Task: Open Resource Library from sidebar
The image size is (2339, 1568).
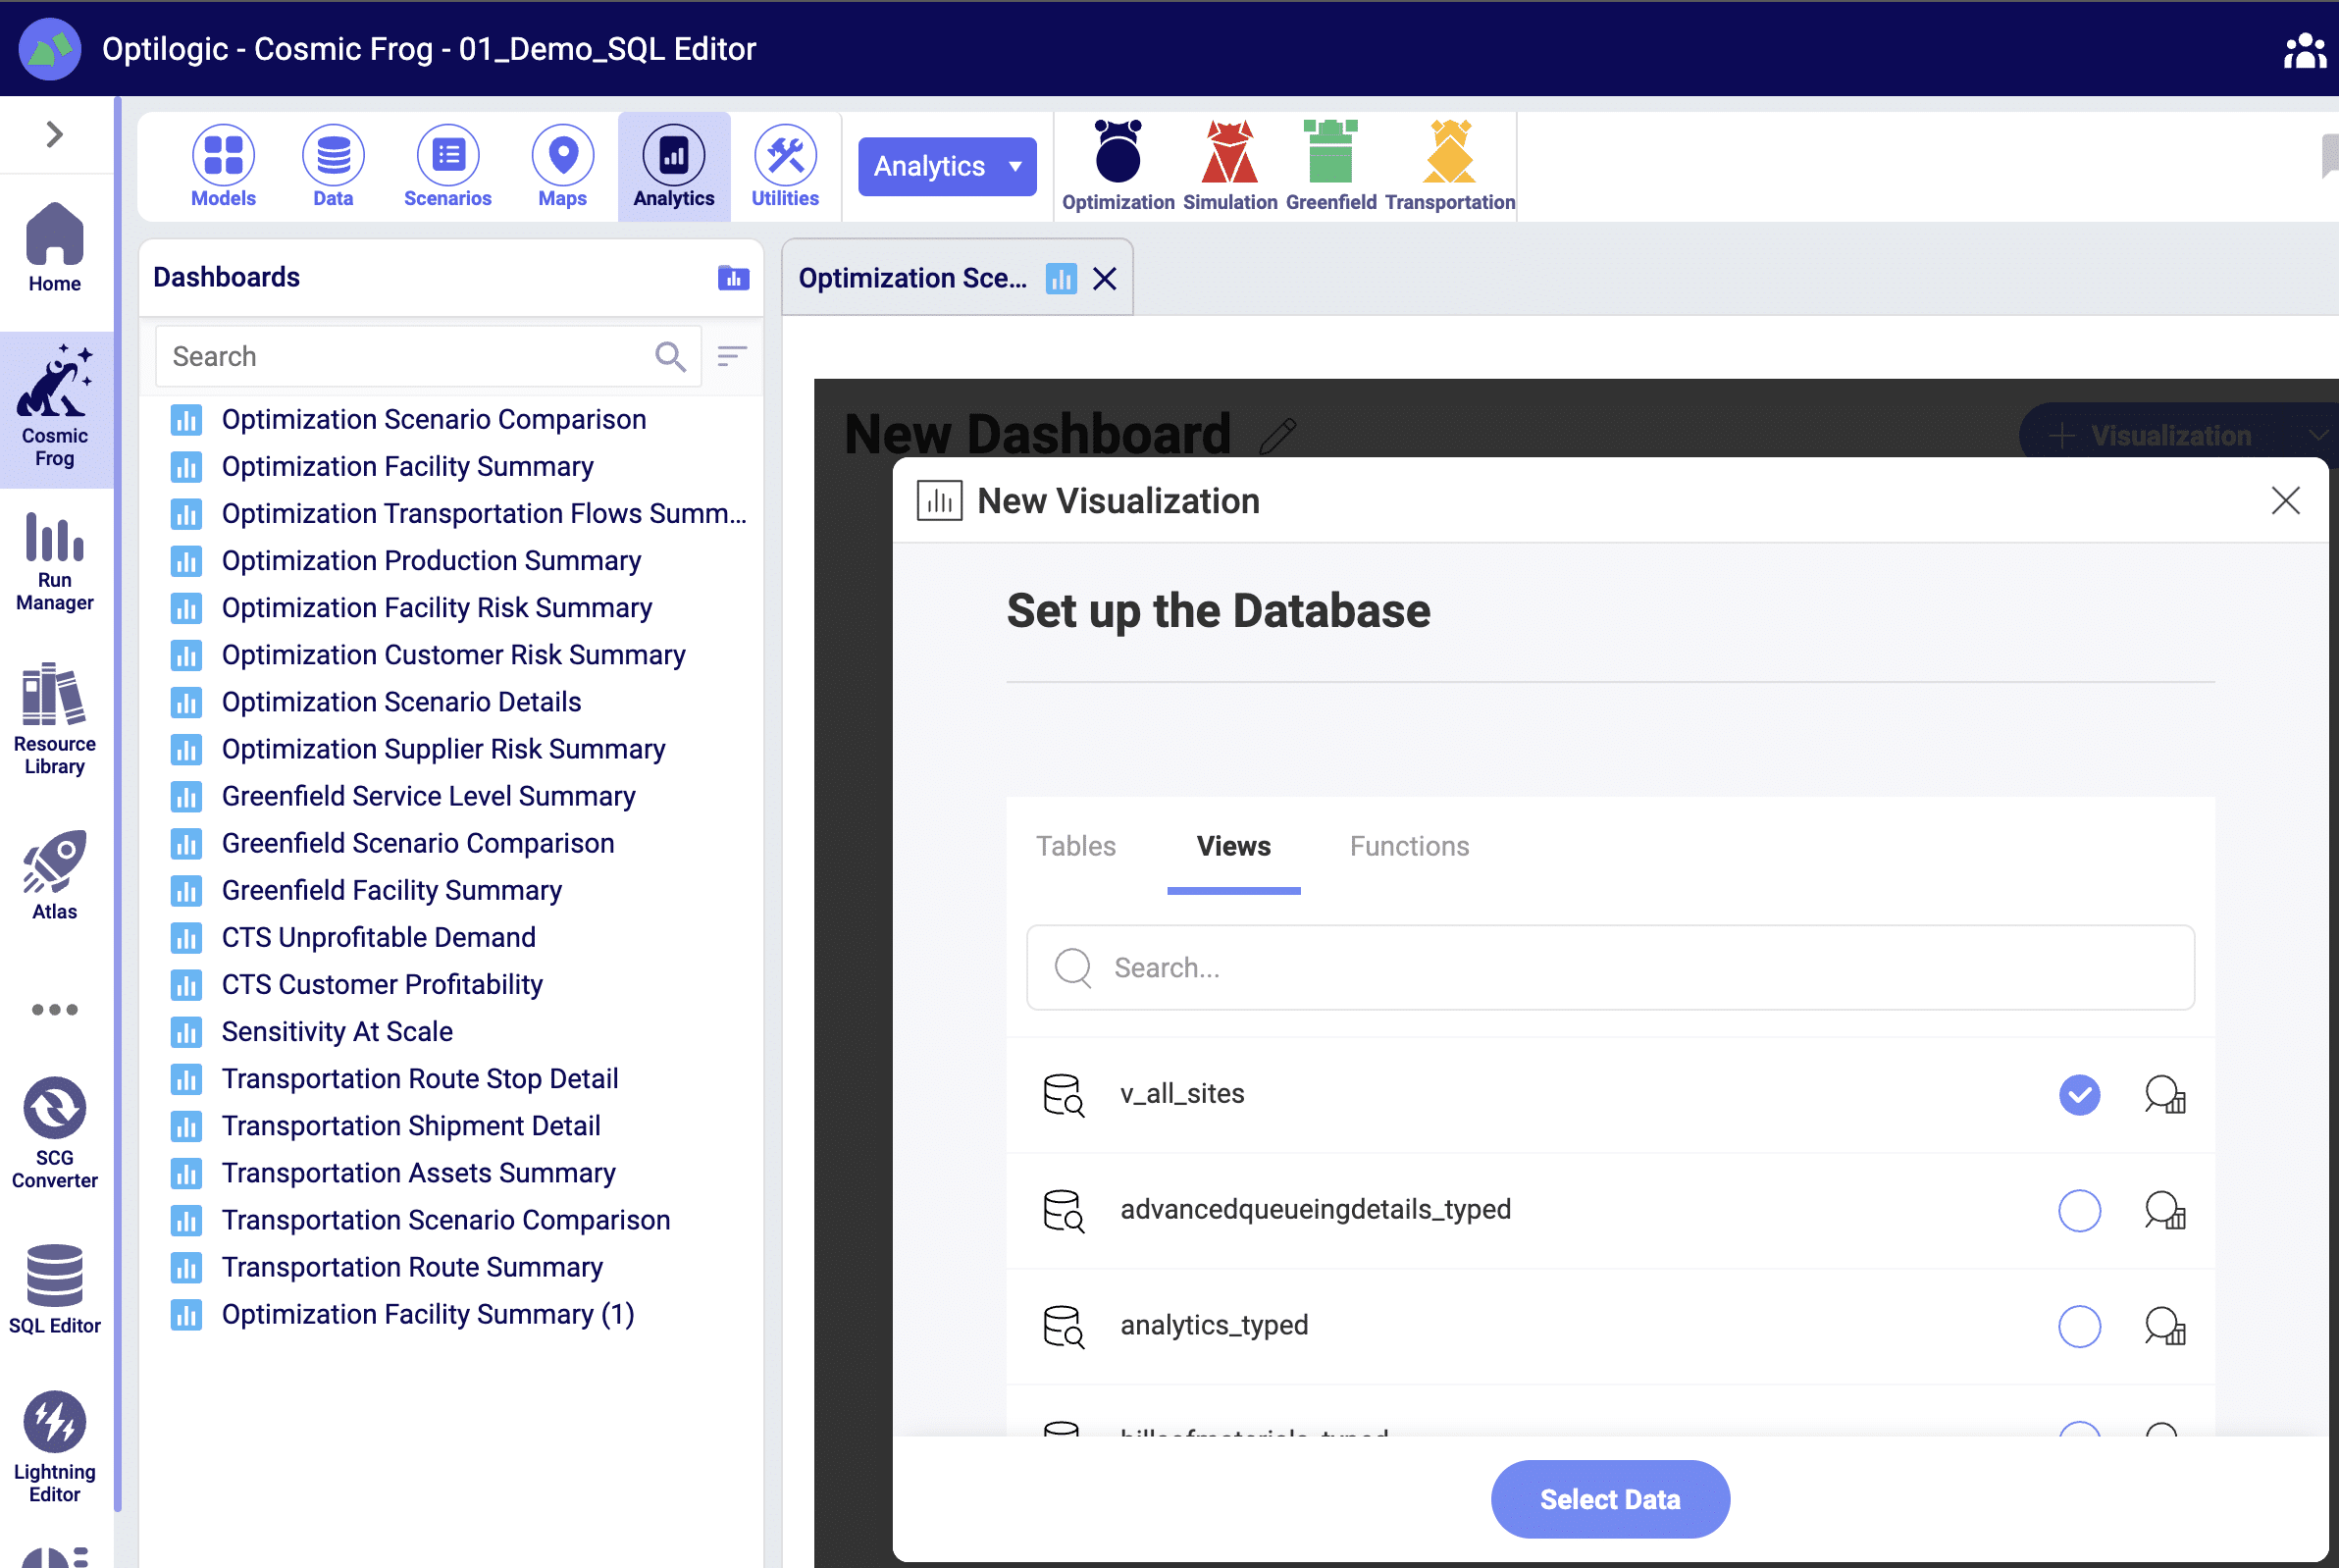Action: [x=55, y=719]
